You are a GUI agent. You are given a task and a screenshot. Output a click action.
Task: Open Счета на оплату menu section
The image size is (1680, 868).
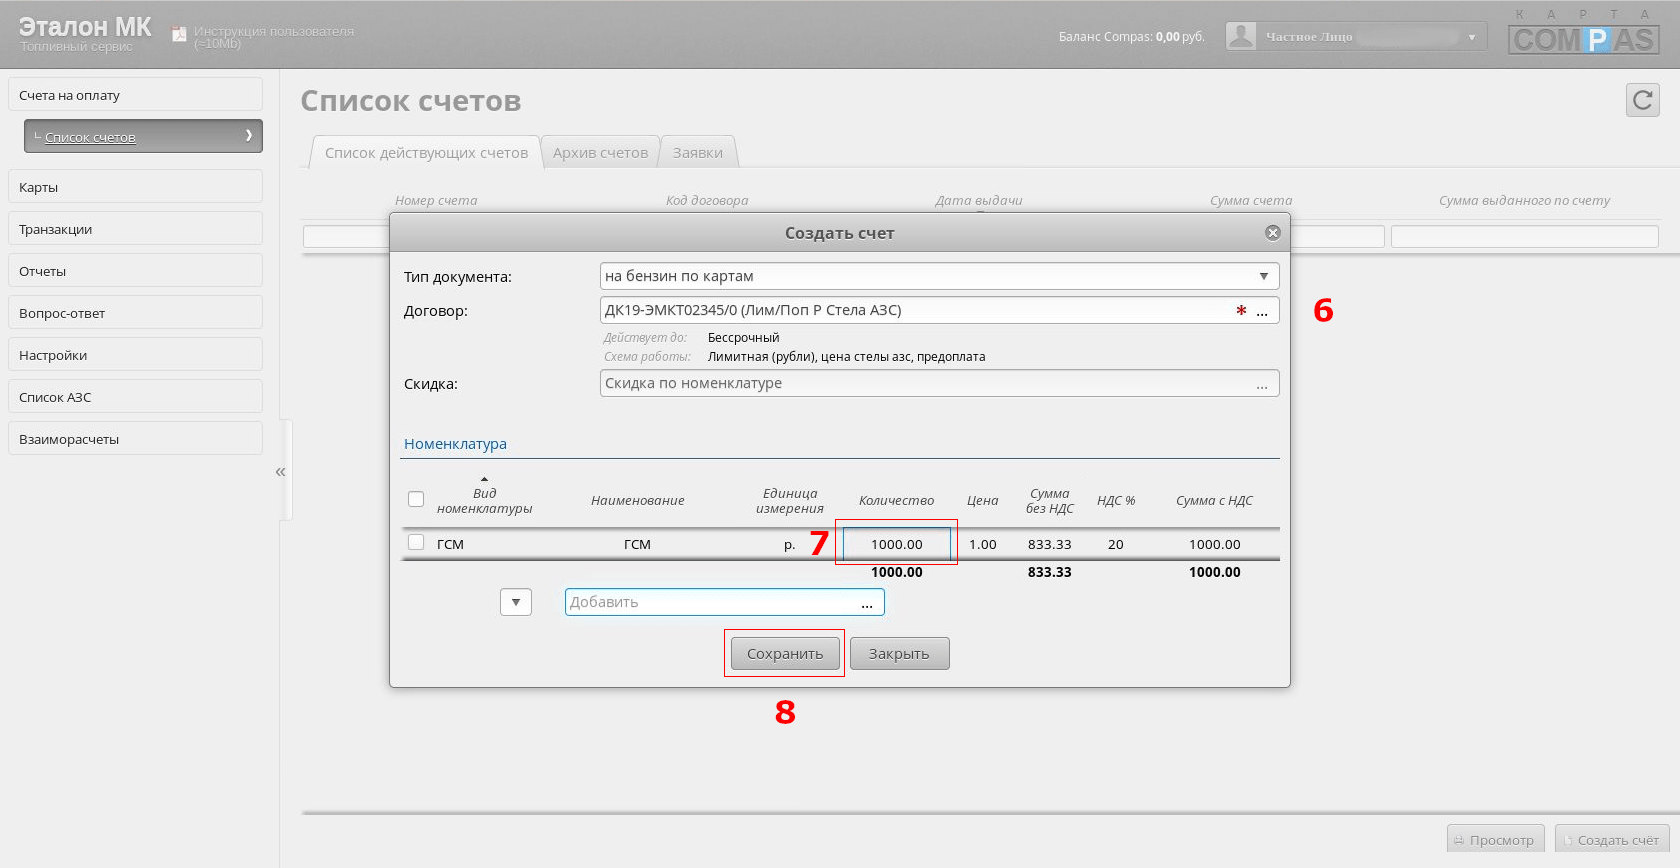pyautogui.click(x=135, y=95)
